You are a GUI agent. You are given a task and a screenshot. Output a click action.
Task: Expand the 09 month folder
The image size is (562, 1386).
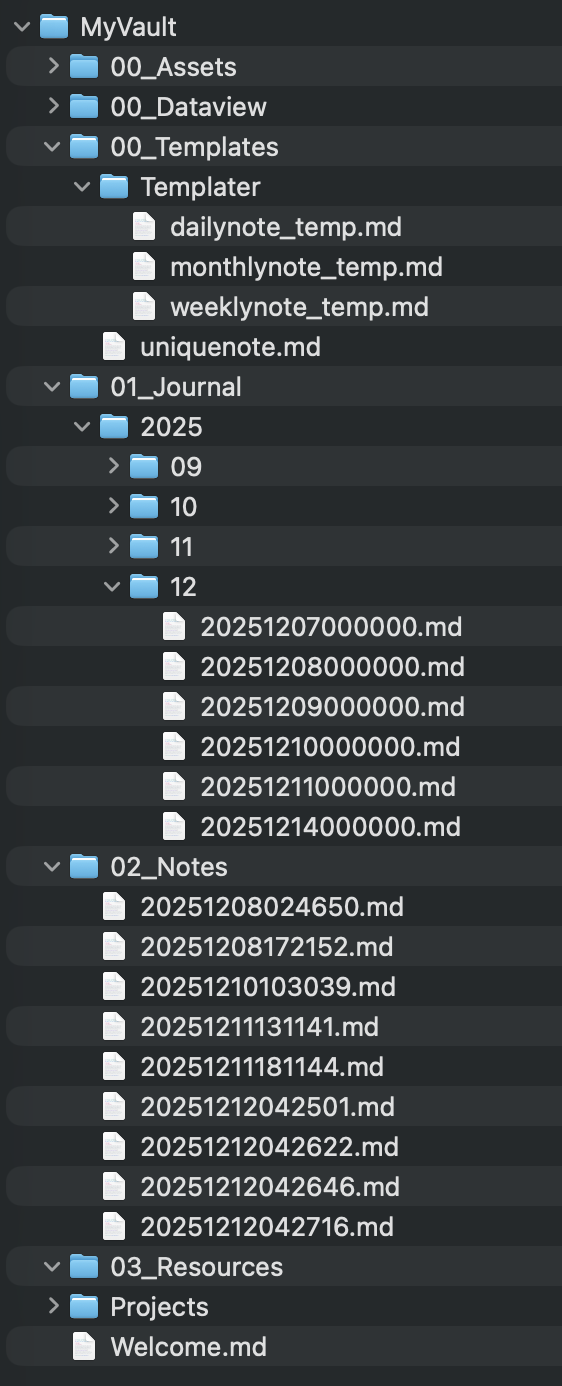[113, 467]
